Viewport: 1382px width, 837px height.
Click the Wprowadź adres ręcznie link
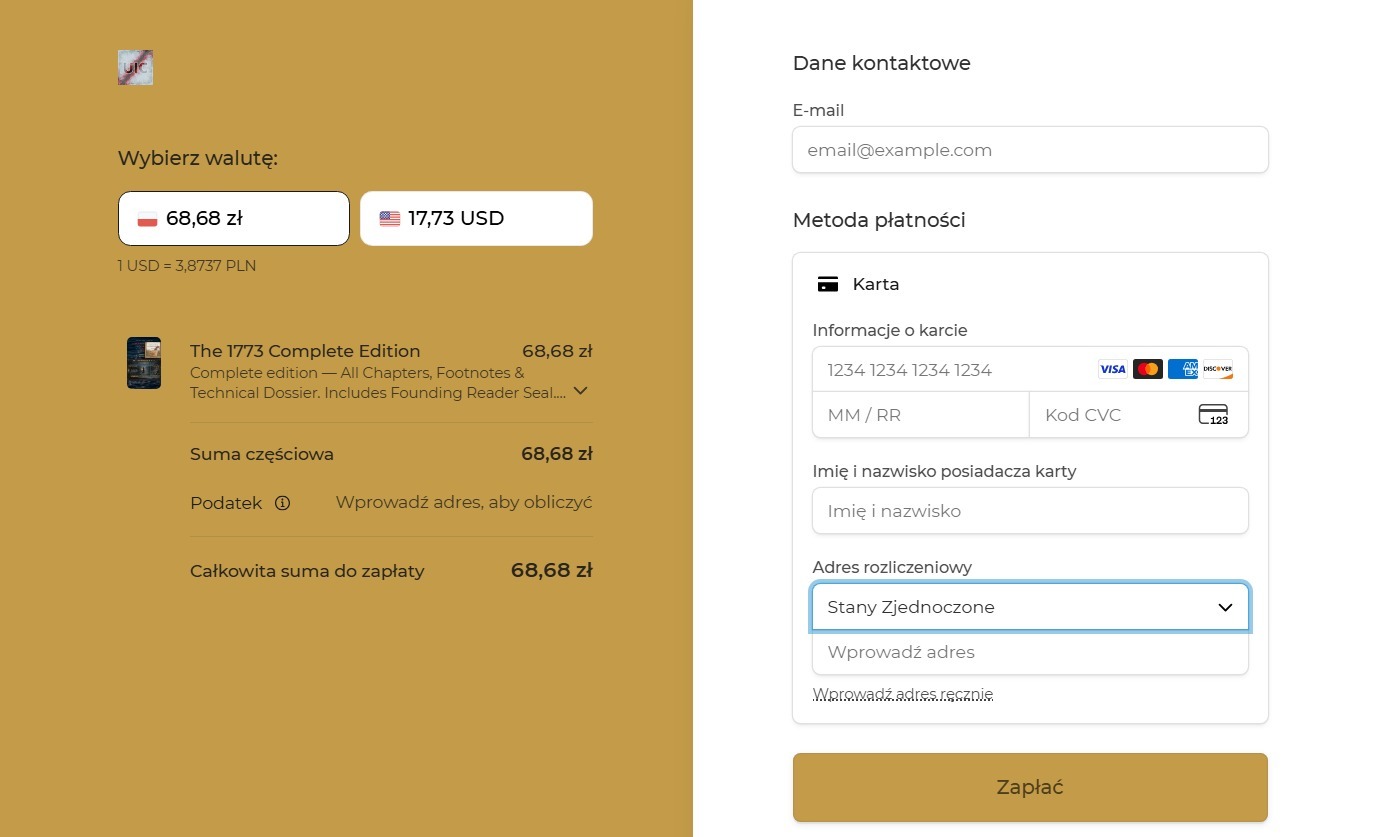coord(902,694)
